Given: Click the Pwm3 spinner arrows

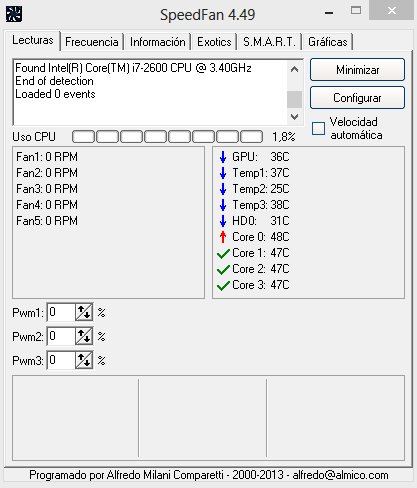Looking at the screenshot, I should (84, 360).
